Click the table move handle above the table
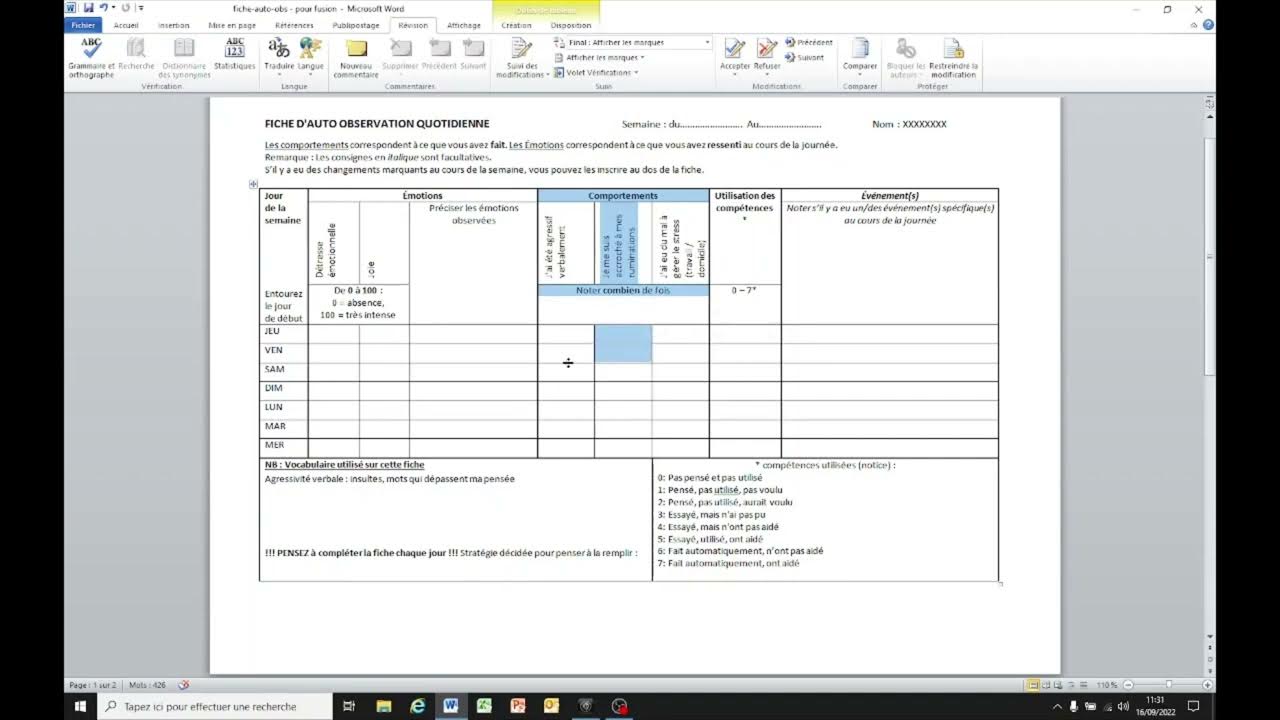 254,184
